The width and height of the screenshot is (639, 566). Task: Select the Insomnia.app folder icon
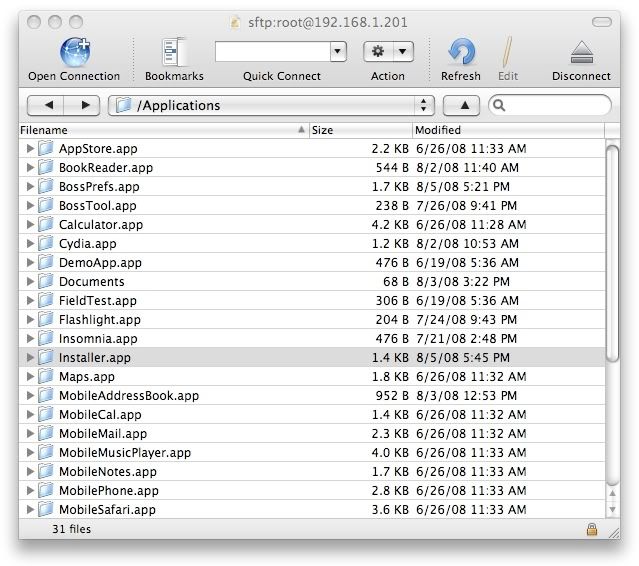[x=46, y=338]
